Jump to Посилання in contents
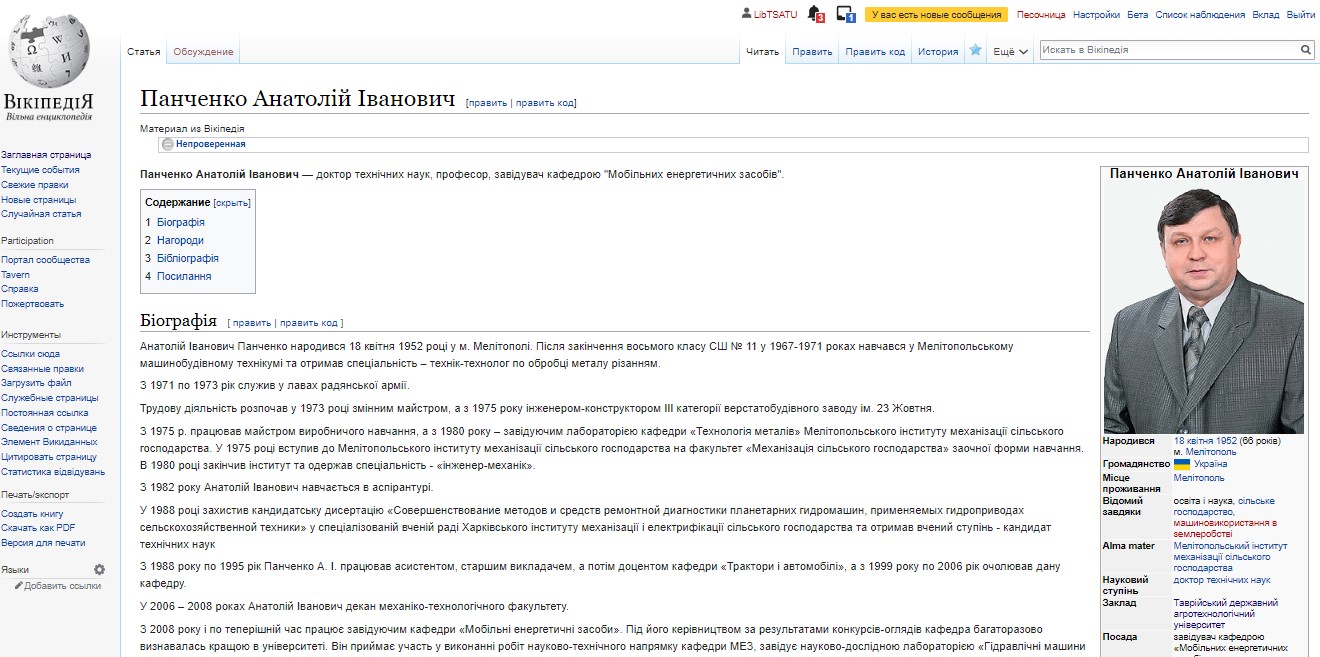The height and width of the screenshot is (657, 1320). point(184,276)
